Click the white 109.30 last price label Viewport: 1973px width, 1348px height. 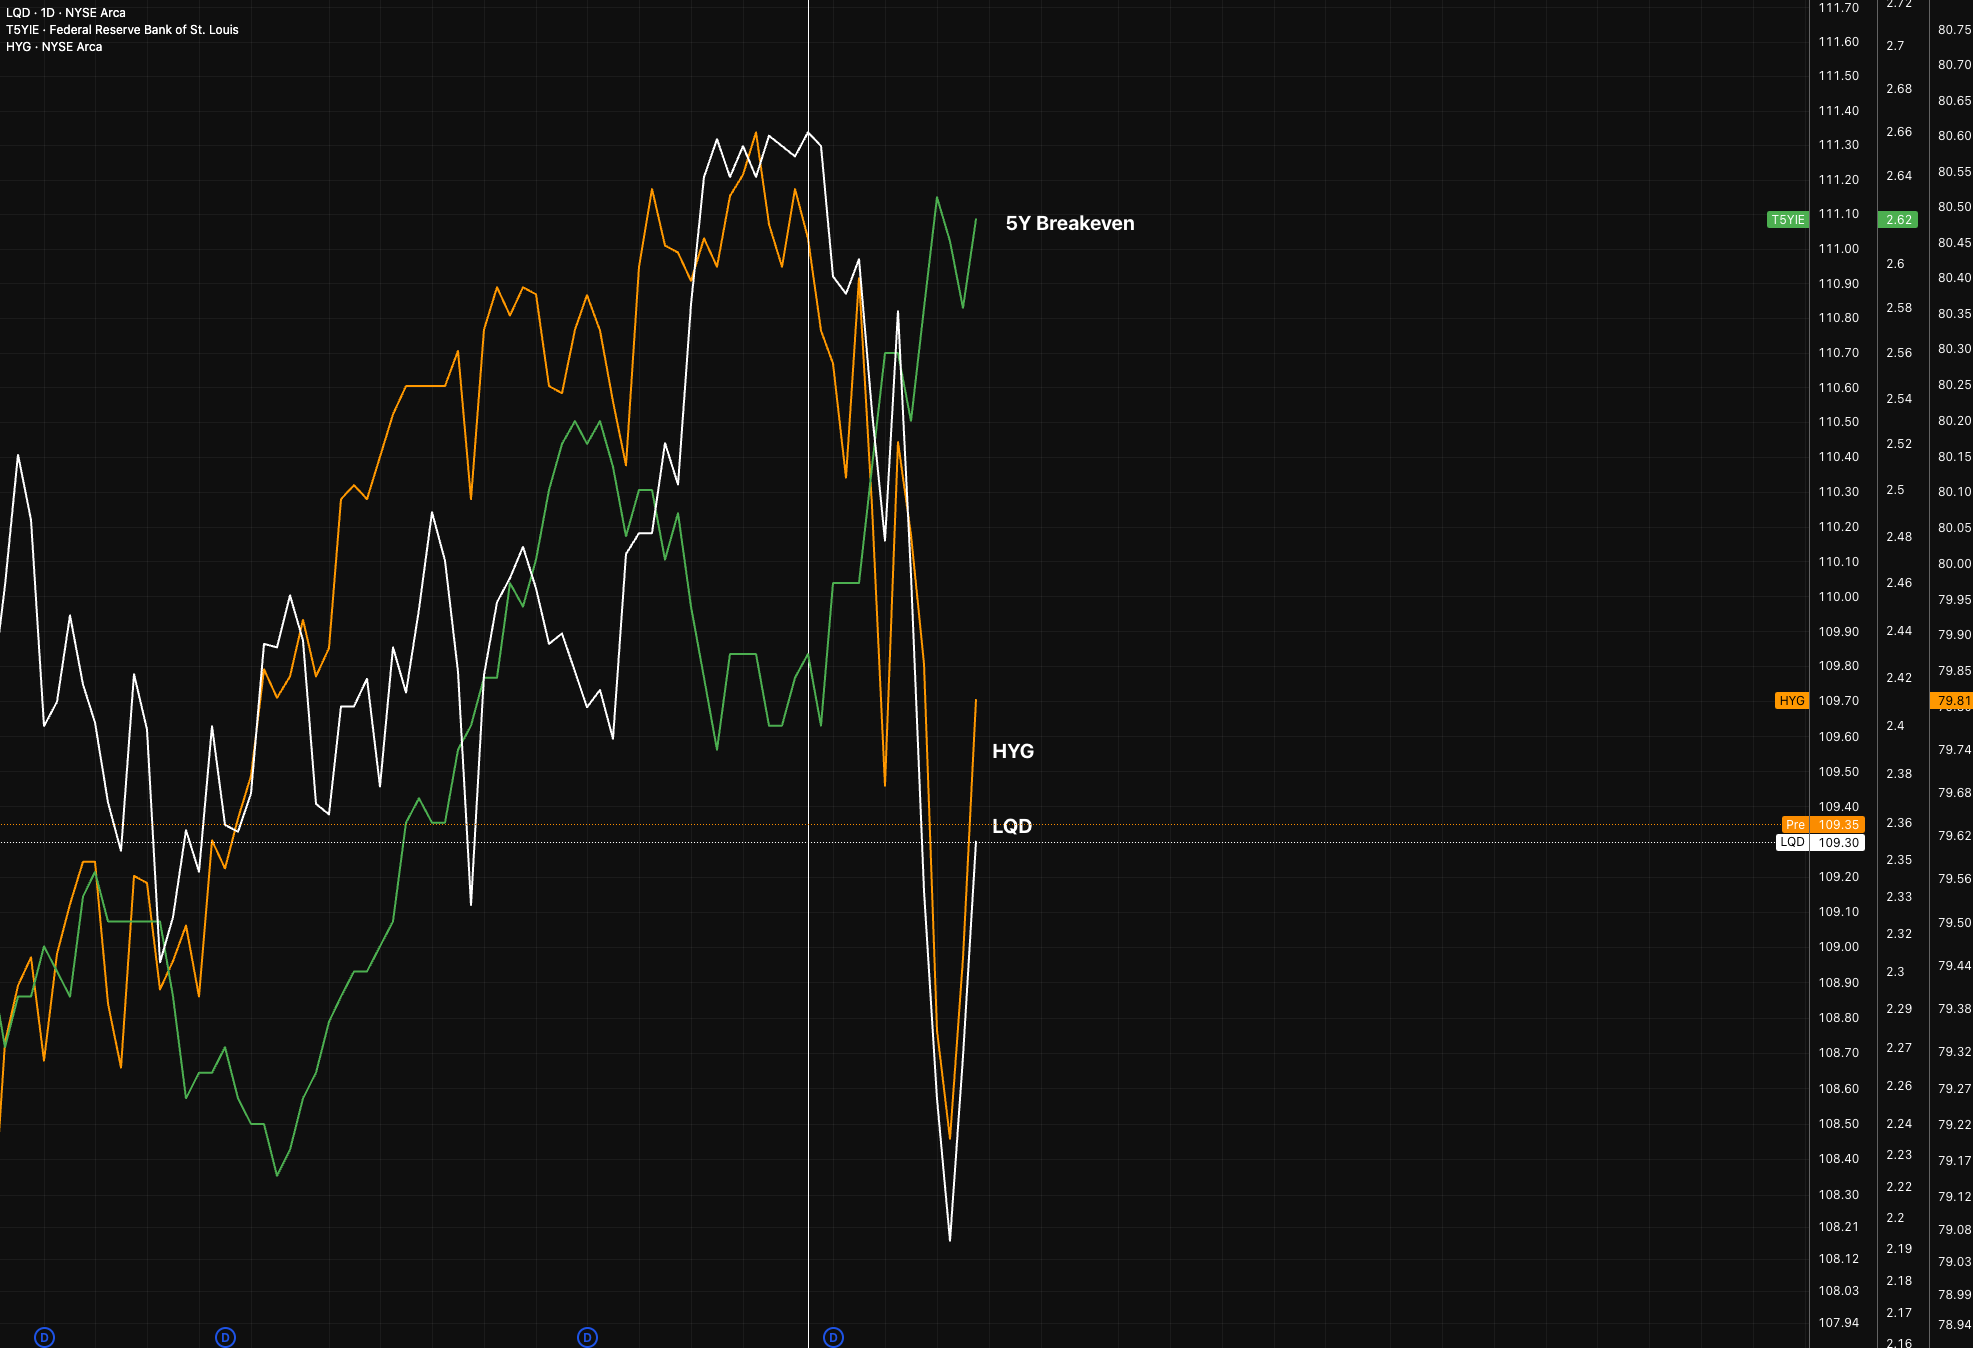coord(1838,843)
